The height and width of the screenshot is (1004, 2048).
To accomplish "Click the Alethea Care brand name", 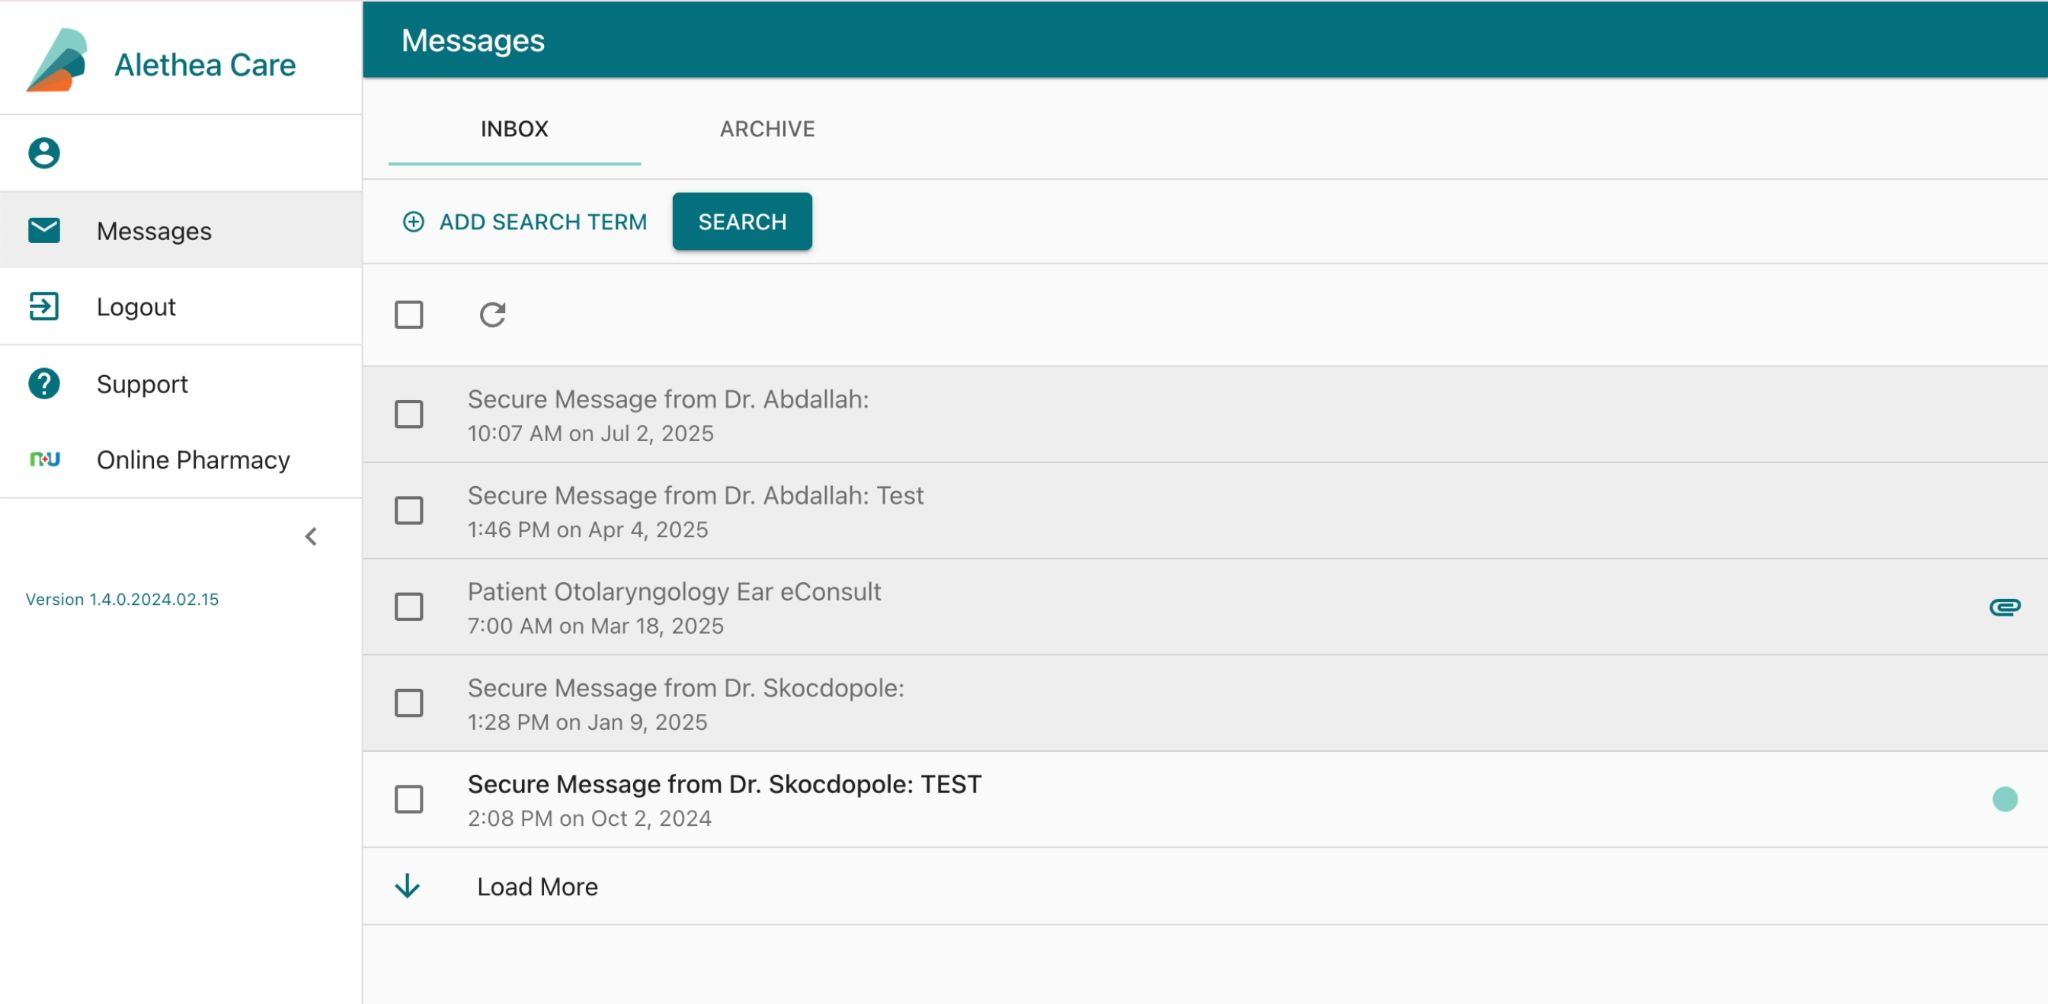I will click(205, 65).
